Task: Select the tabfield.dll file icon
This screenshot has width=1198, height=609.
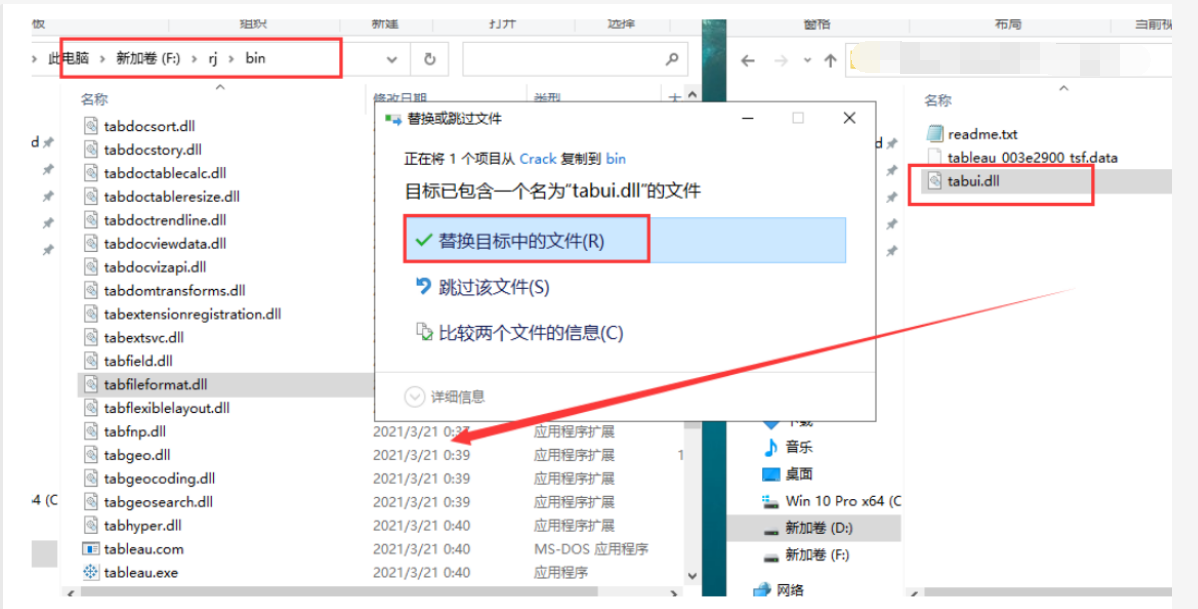Action: click(x=91, y=361)
